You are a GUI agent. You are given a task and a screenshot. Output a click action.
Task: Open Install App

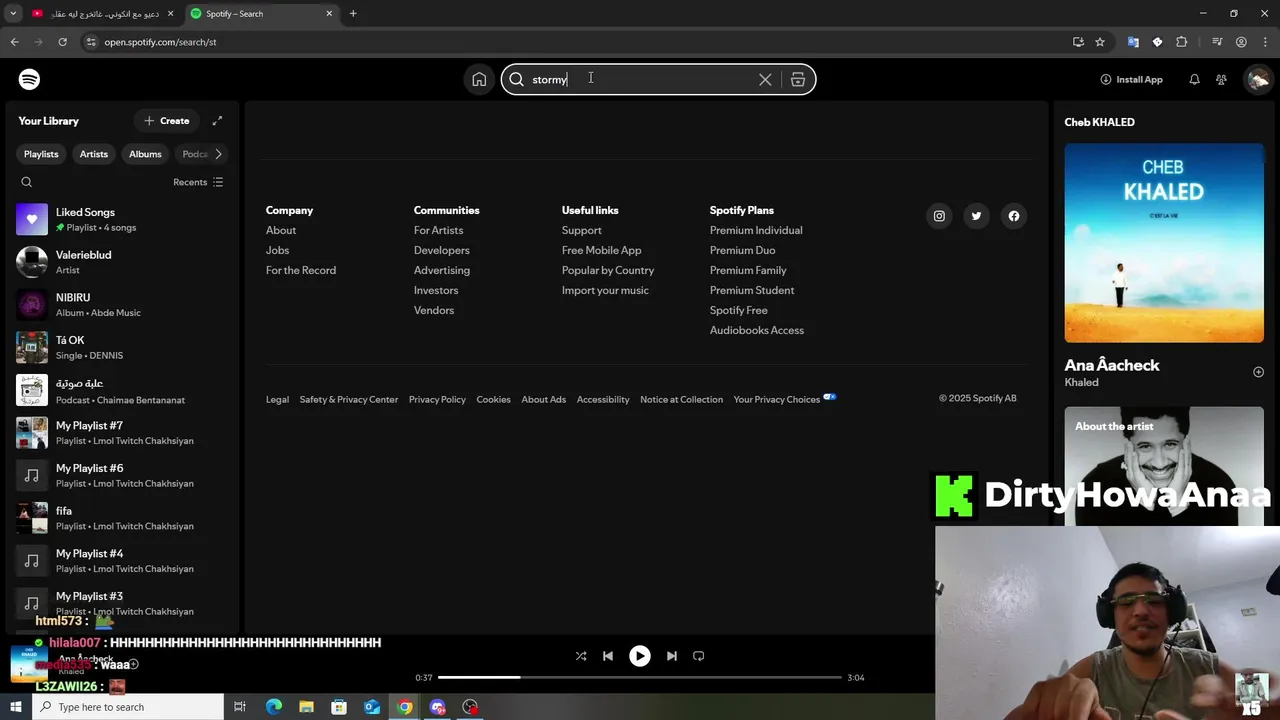click(x=1131, y=80)
